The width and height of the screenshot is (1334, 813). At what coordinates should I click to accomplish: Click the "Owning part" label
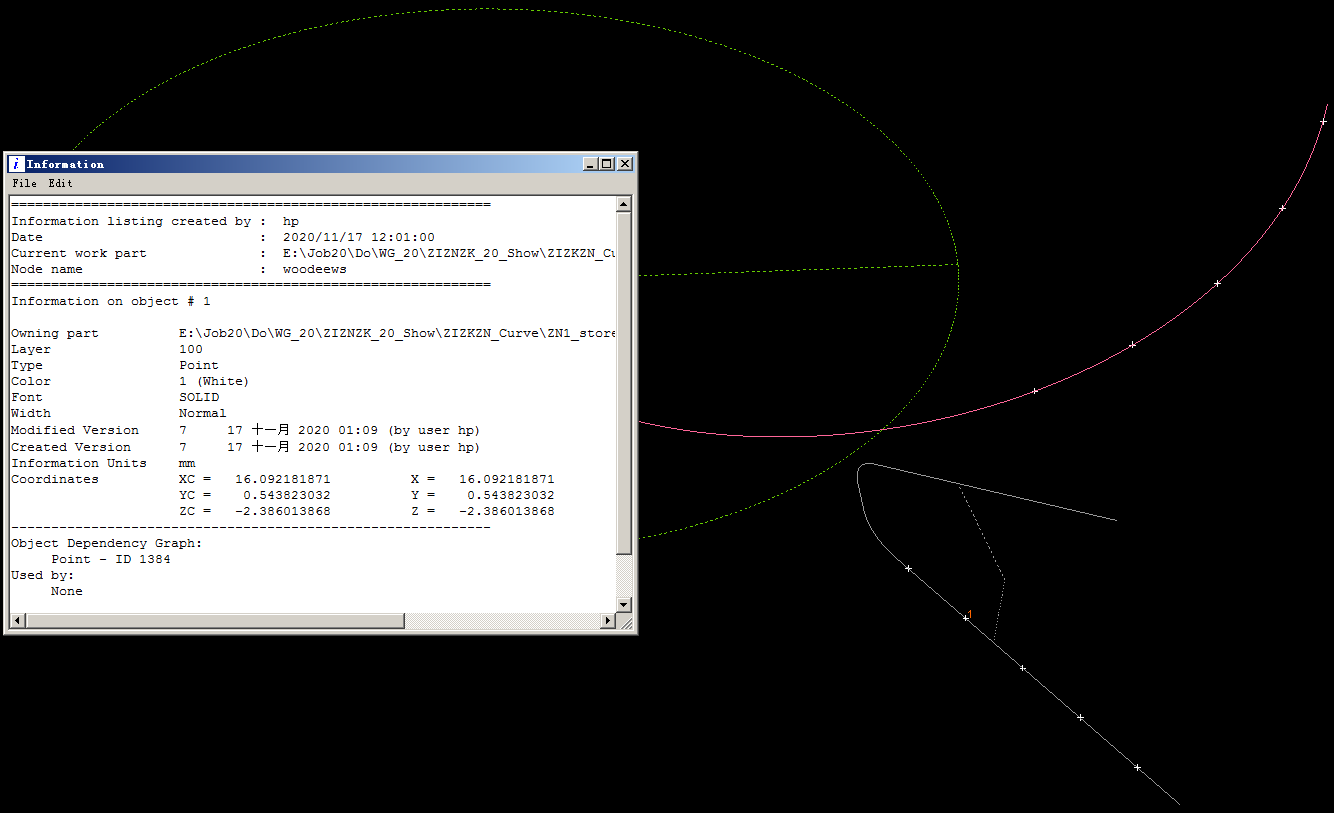coord(55,333)
